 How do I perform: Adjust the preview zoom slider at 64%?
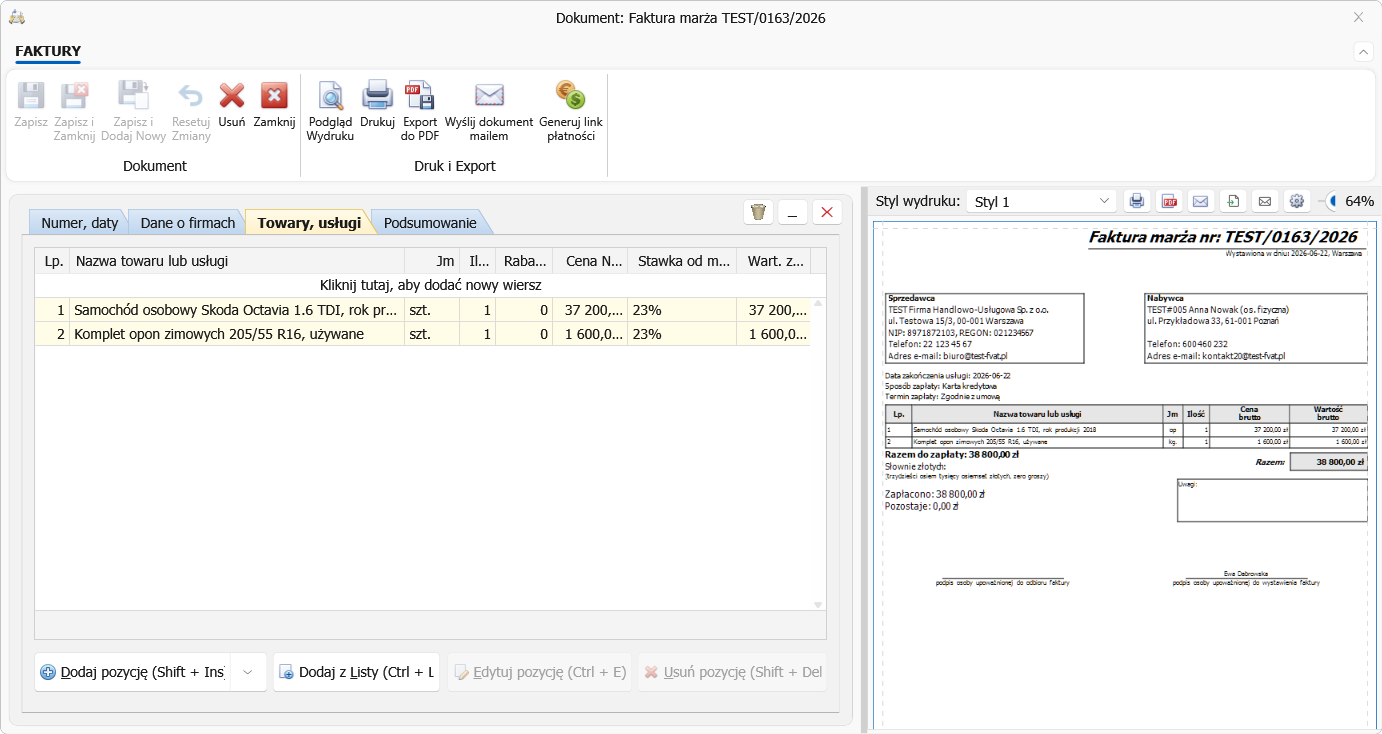[1332, 201]
